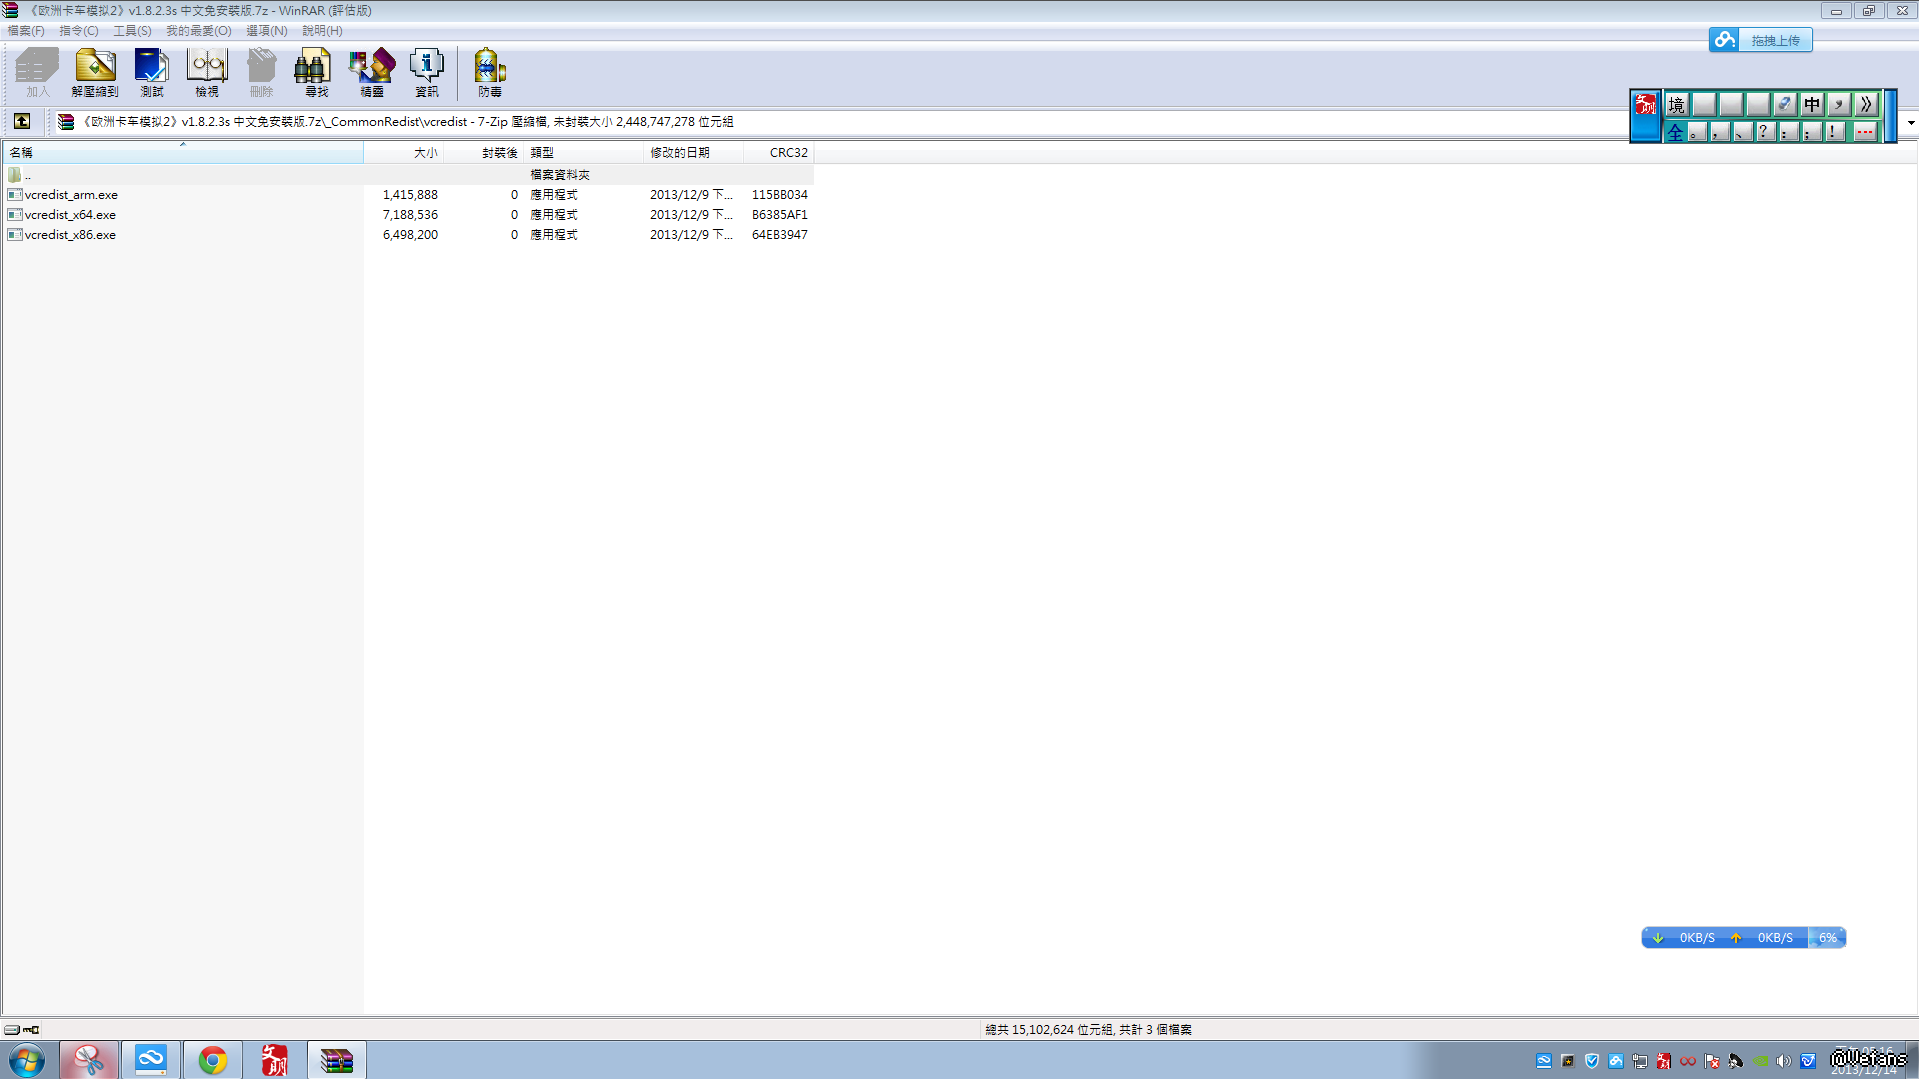Viewport: 1919px width, 1079px height.
Task: Open the 我的最愛(O) Favorites menu
Action: (x=199, y=31)
